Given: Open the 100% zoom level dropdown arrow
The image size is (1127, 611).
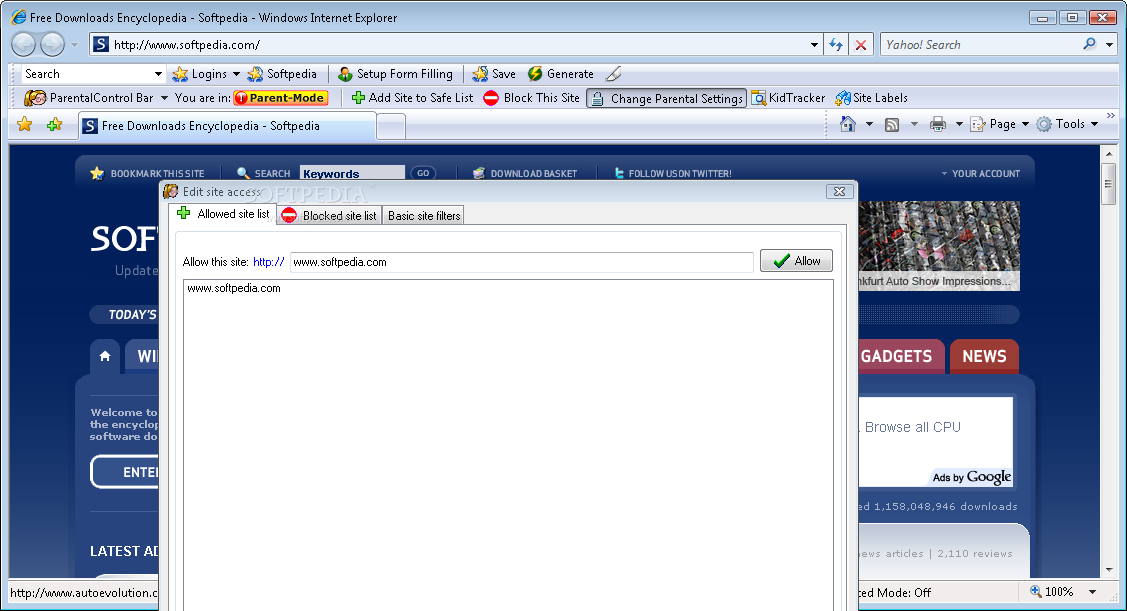Looking at the screenshot, I should (x=1092, y=592).
